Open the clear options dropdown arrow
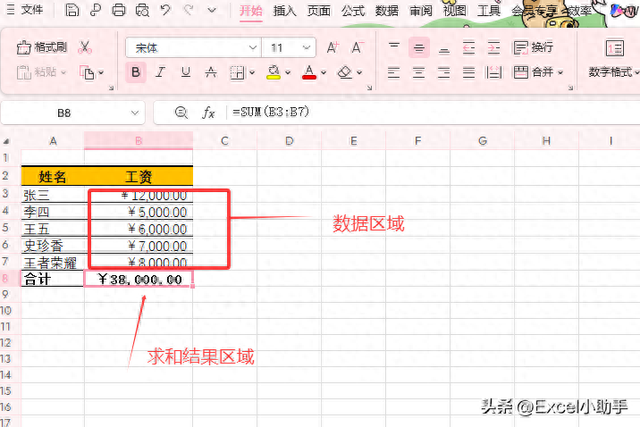Screen dimensions: 640x427 [x=360, y=73]
